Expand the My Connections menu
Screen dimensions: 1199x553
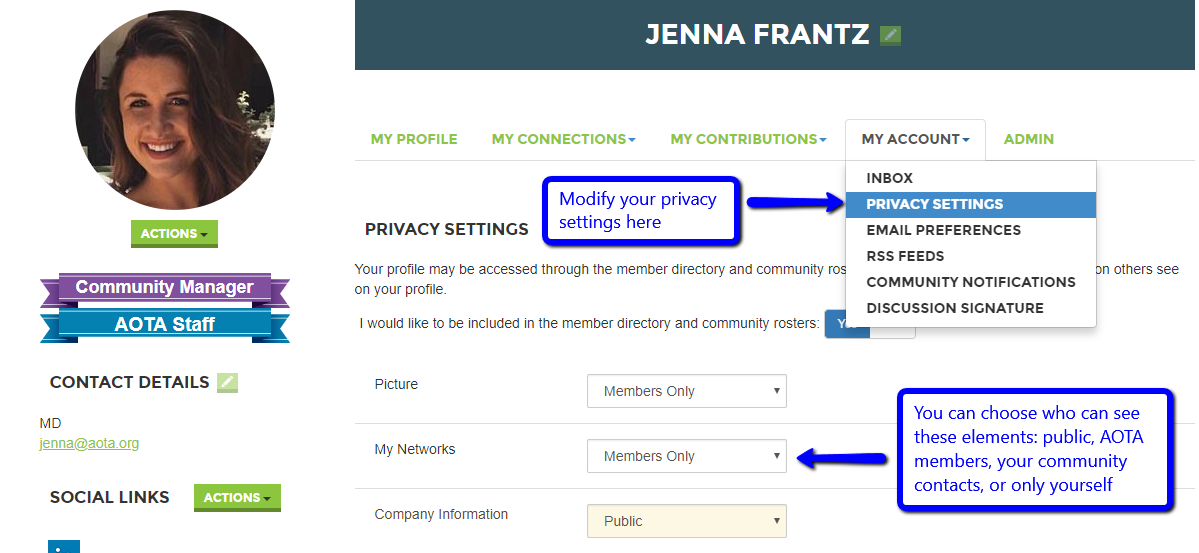pyautogui.click(x=564, y=139)
